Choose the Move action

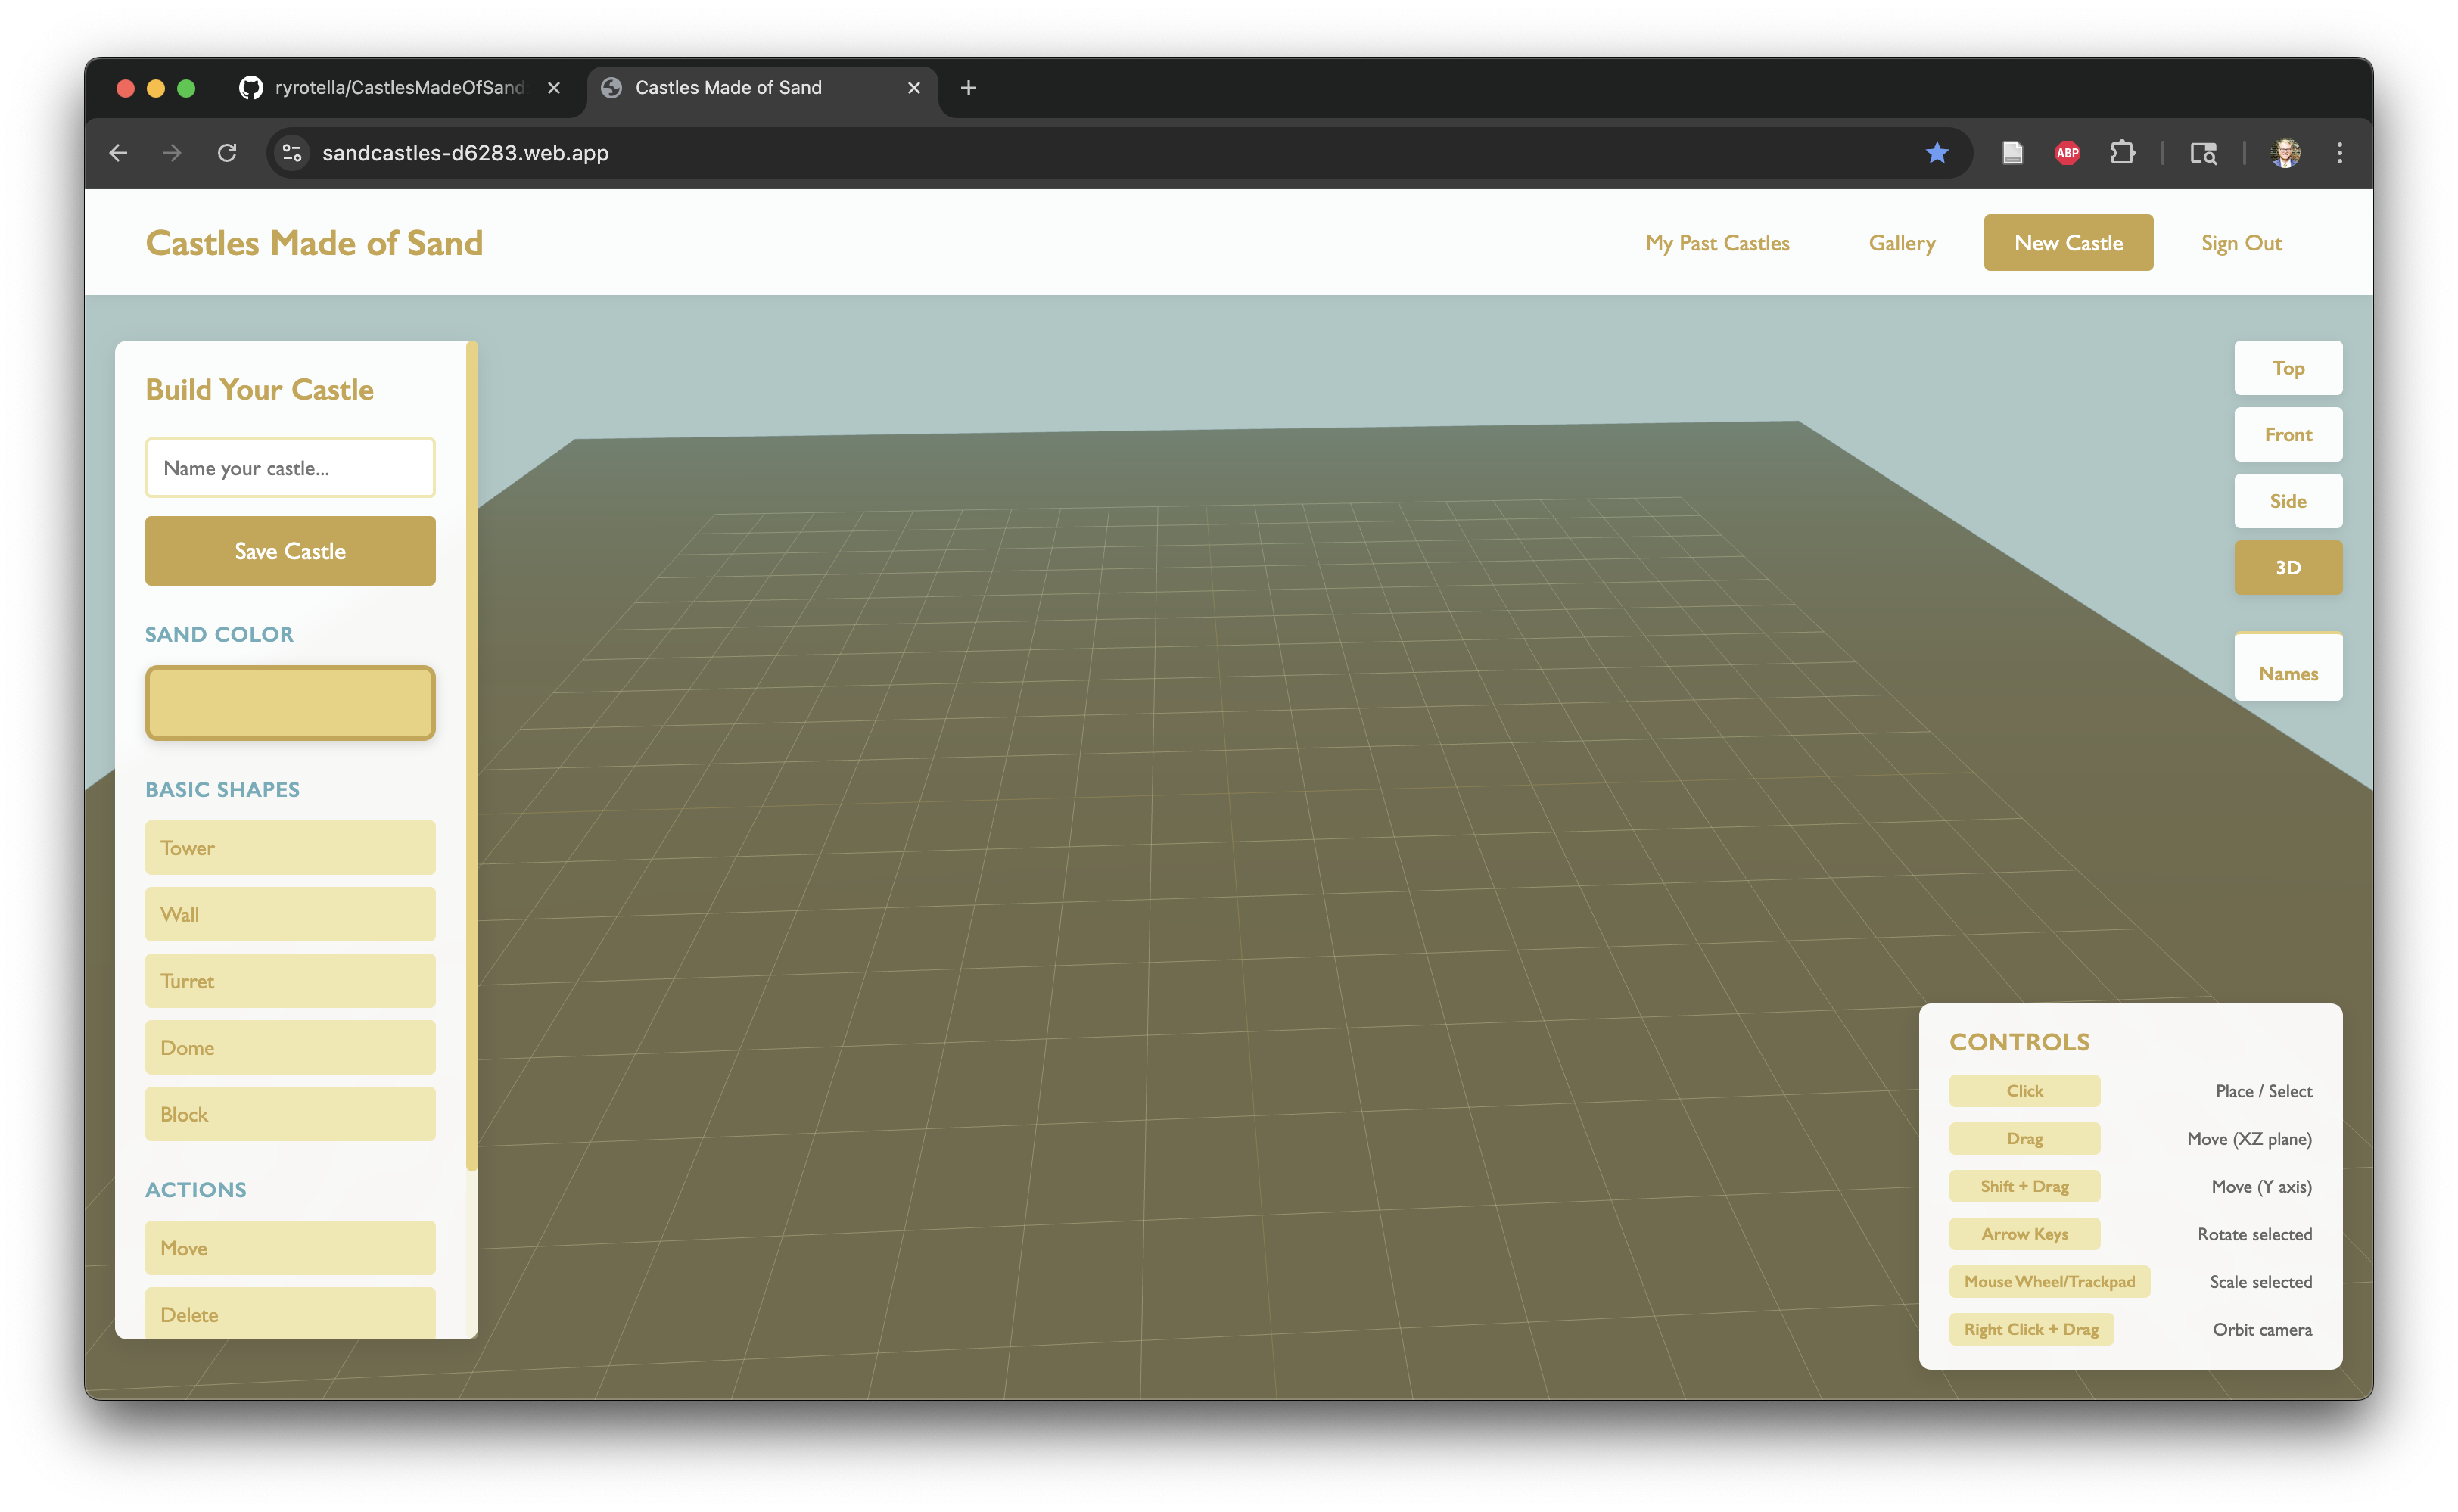click(290, 1248)
